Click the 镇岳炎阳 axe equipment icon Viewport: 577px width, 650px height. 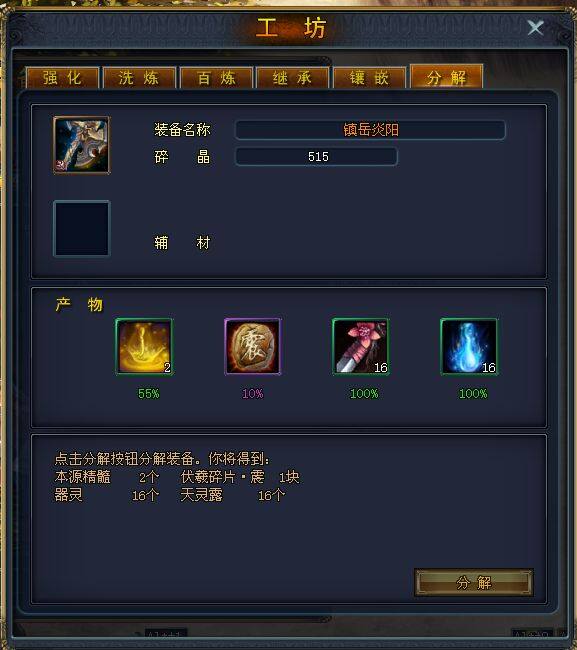[82, 145]
